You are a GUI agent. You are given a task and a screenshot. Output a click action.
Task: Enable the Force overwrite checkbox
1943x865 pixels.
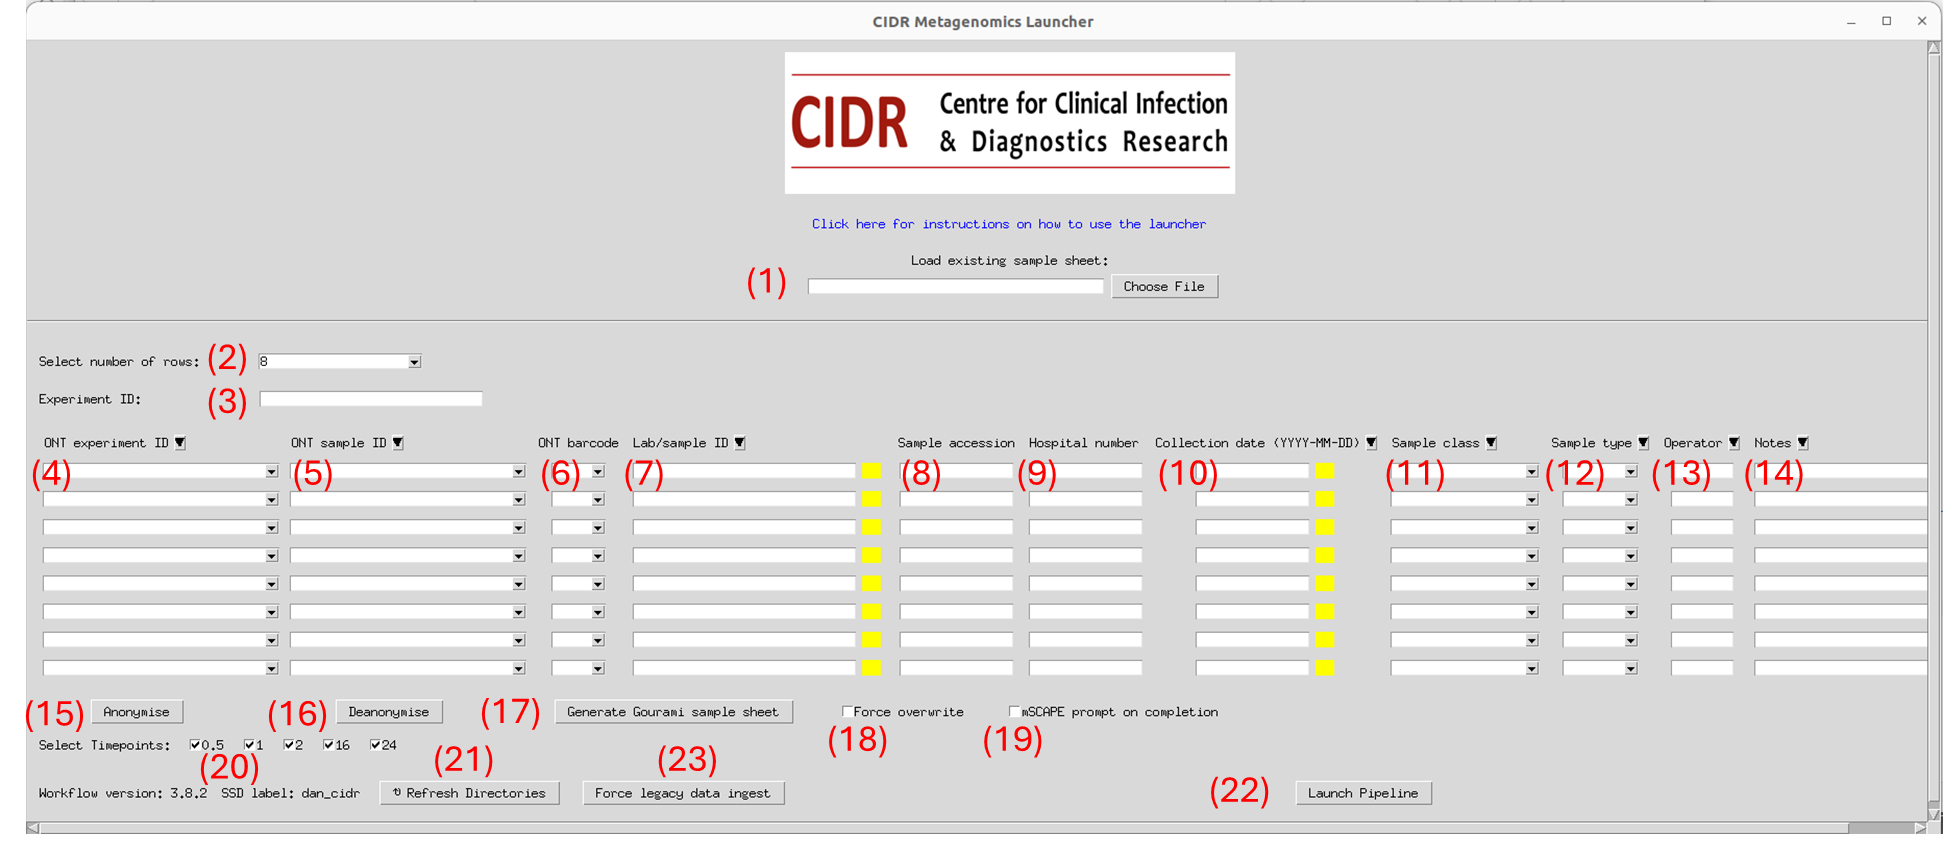coord(847,712)
